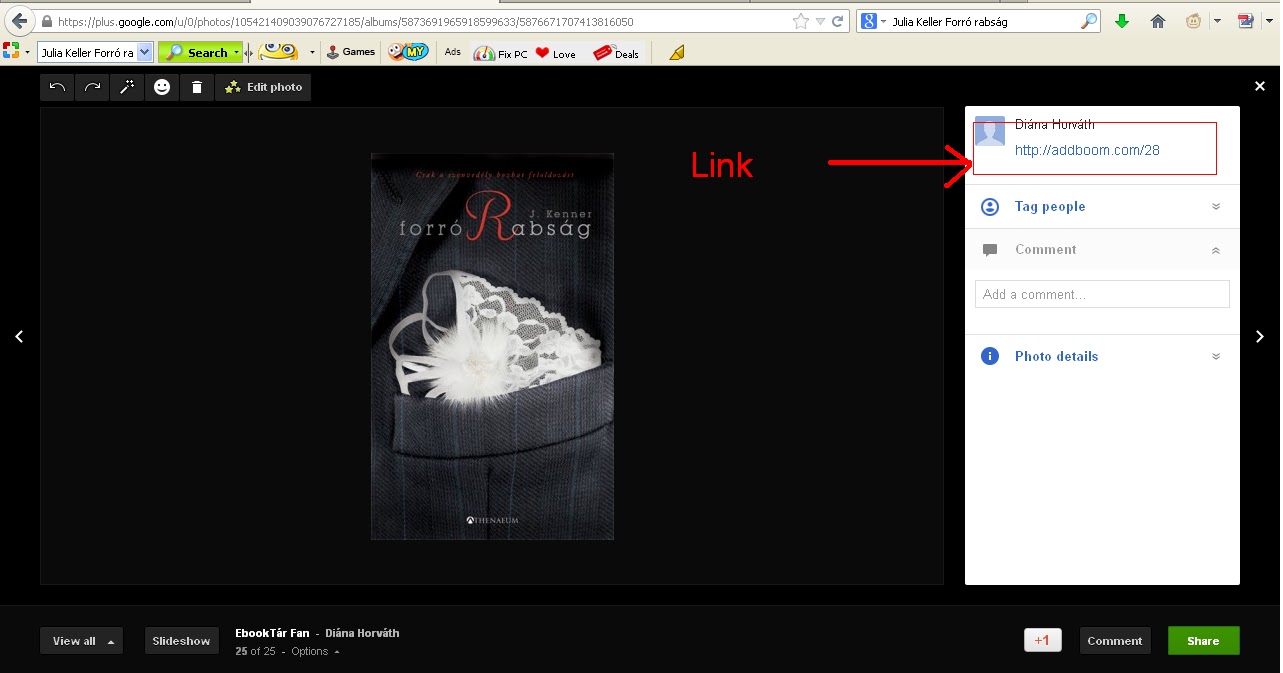
Task: Open the addboom.com/28 link
Action: [x=1087, y=150]
